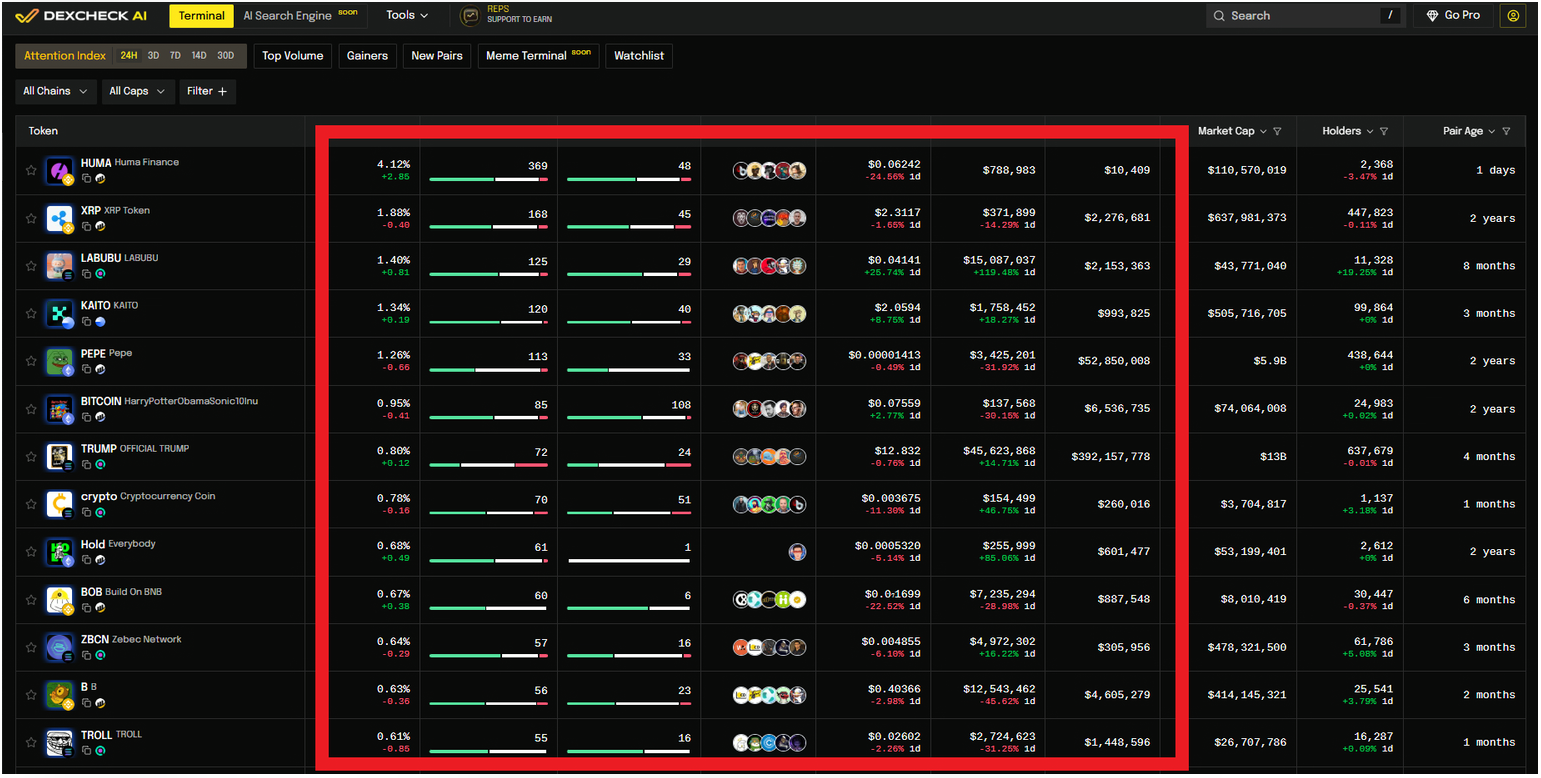1541x778 pixels.
Task: Open the Tools dropdown menu
Action: pos(407,16)
